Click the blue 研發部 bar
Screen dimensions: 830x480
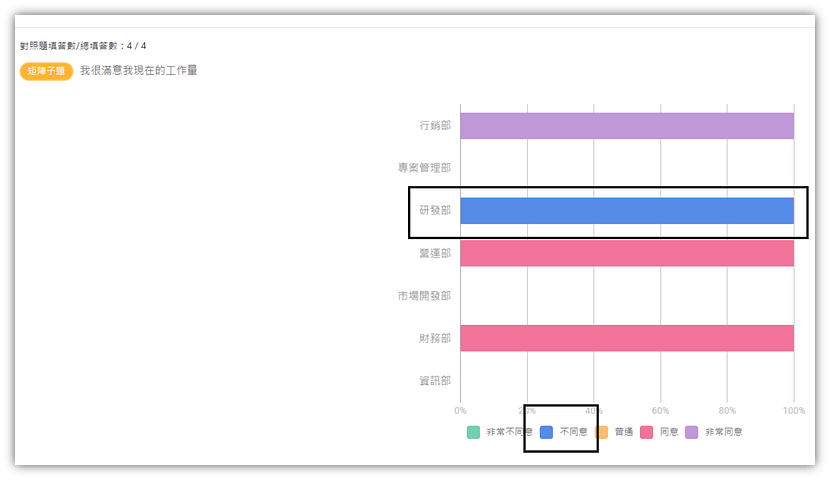627,211
